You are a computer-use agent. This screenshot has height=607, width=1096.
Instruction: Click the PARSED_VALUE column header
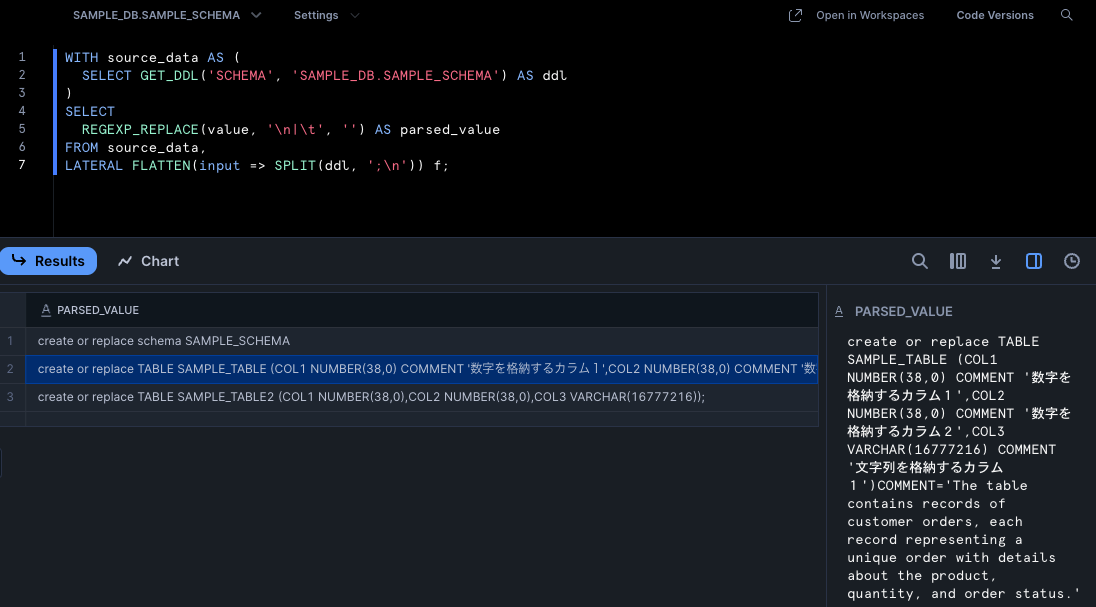tap(421, 310)
